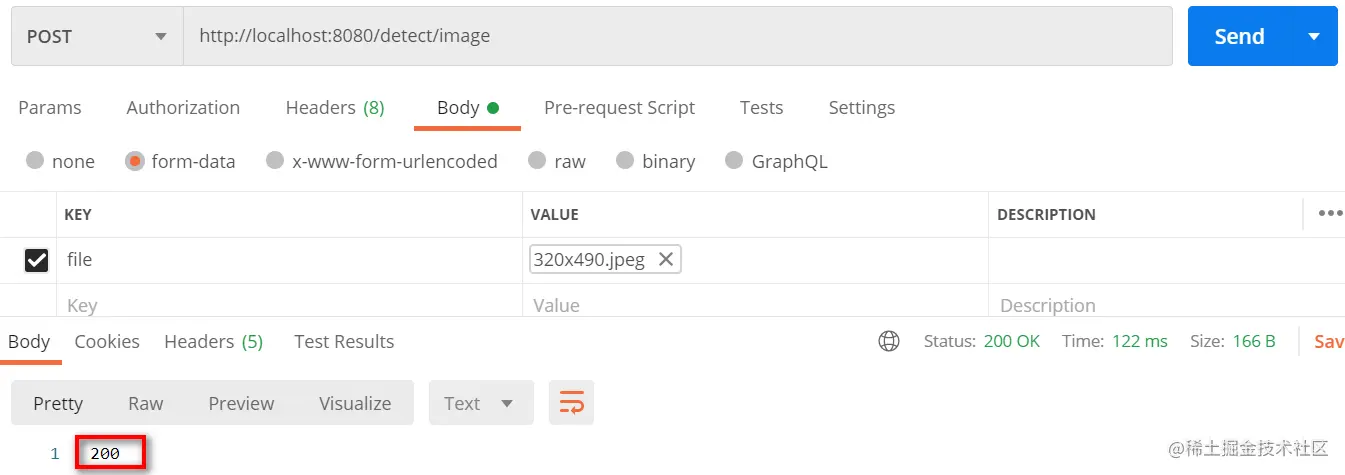
Task: Switch to the Authorization tab
Action: 183,108
